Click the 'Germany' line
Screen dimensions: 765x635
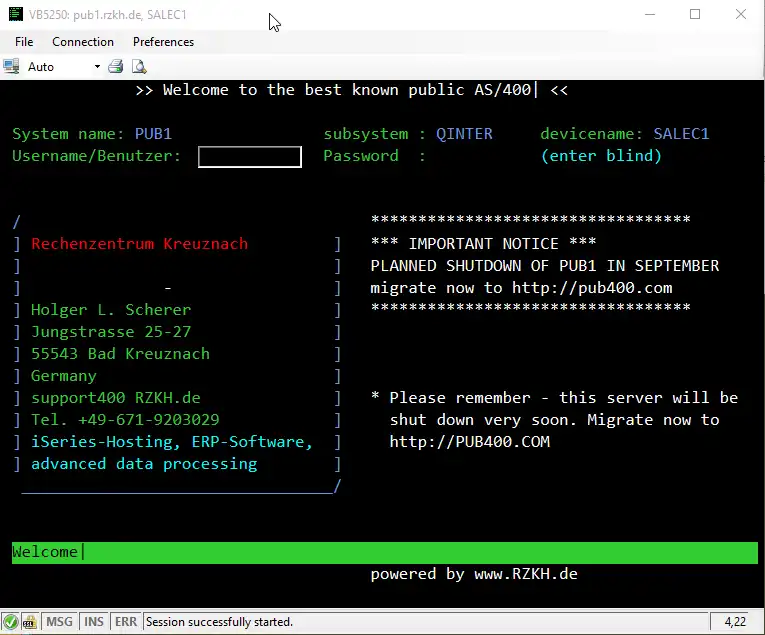(63, 376)
